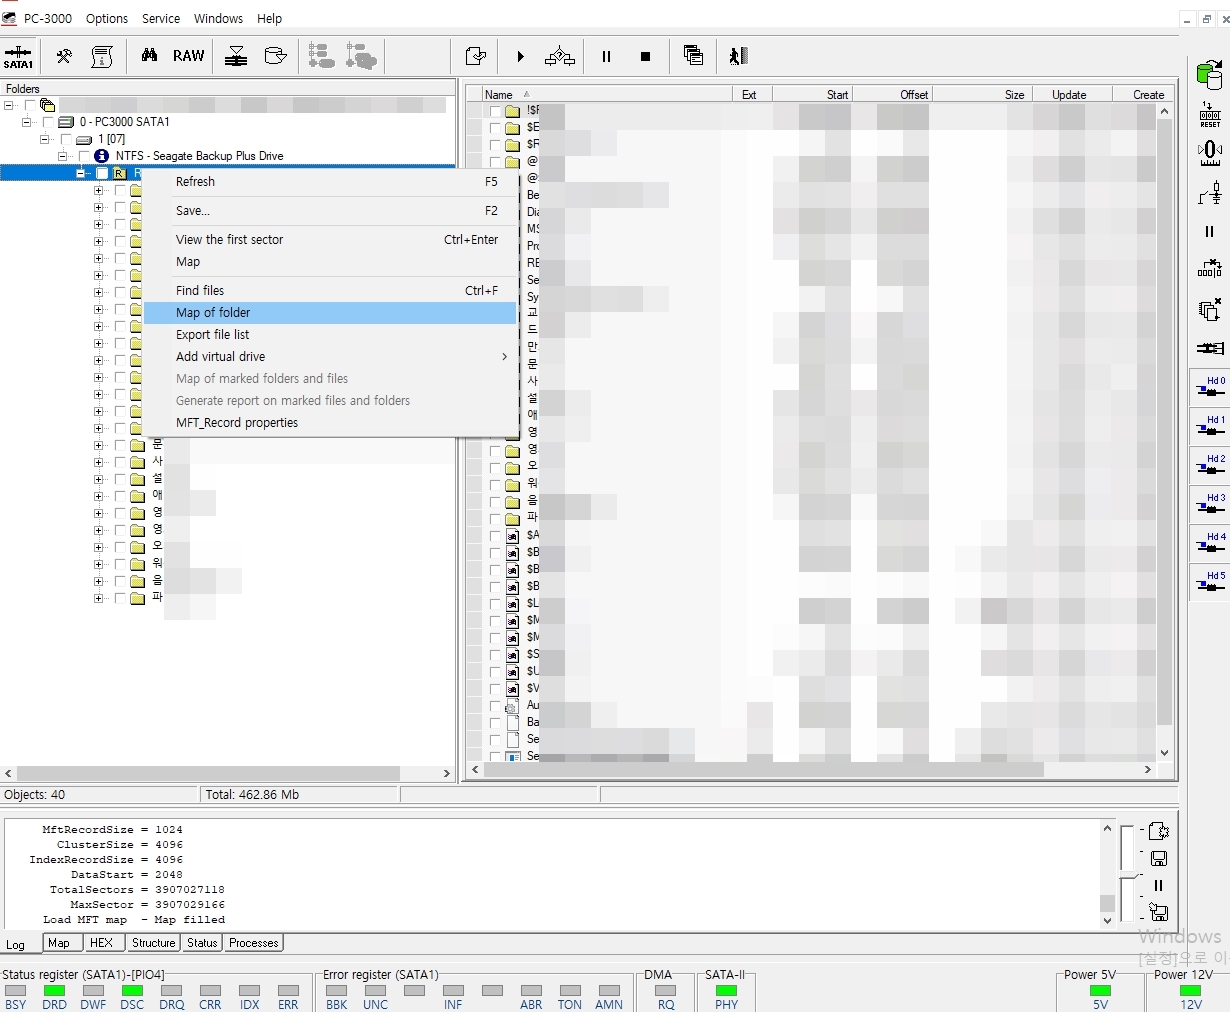Start the process with play button

[x=520, y=57]
